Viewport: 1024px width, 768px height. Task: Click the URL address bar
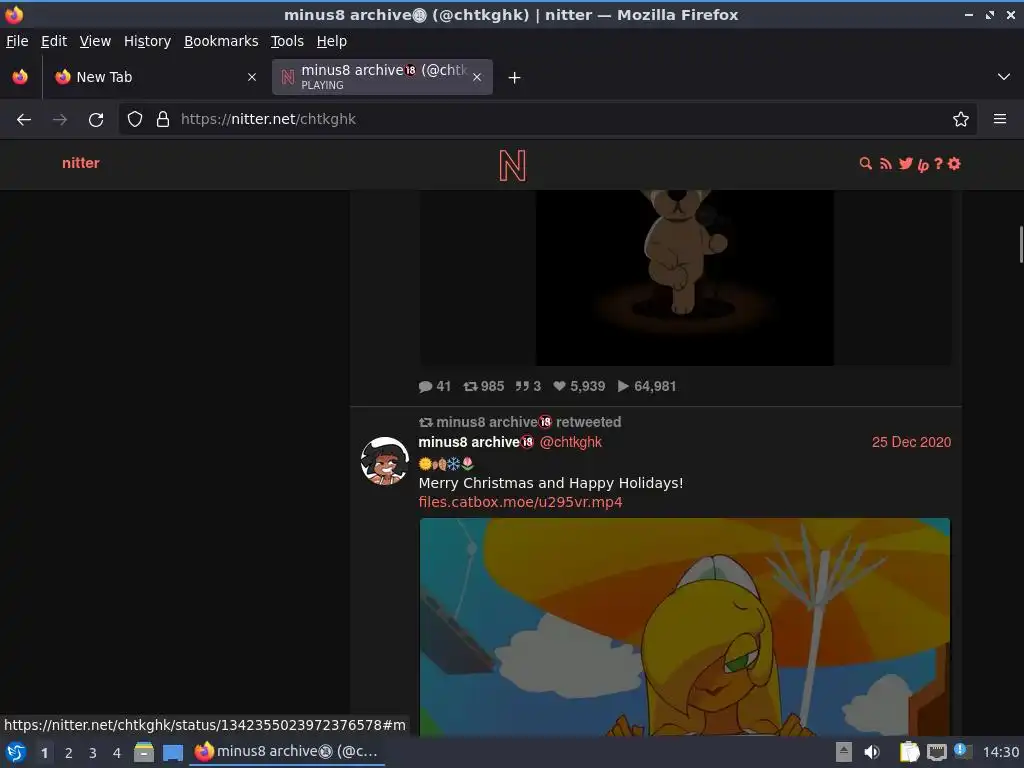(549, 119)
